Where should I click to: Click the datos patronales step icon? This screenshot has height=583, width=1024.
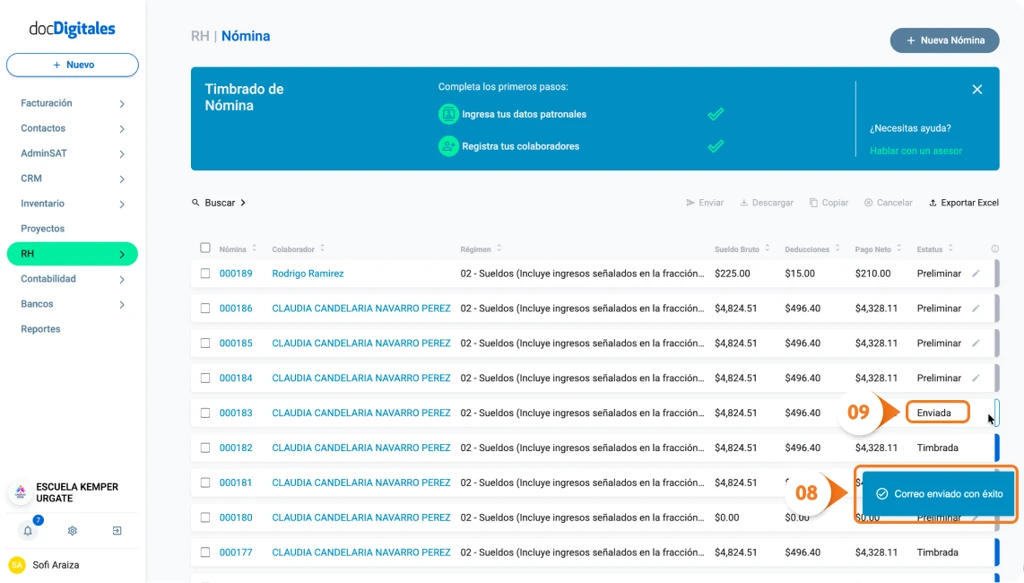pos(448,114)
